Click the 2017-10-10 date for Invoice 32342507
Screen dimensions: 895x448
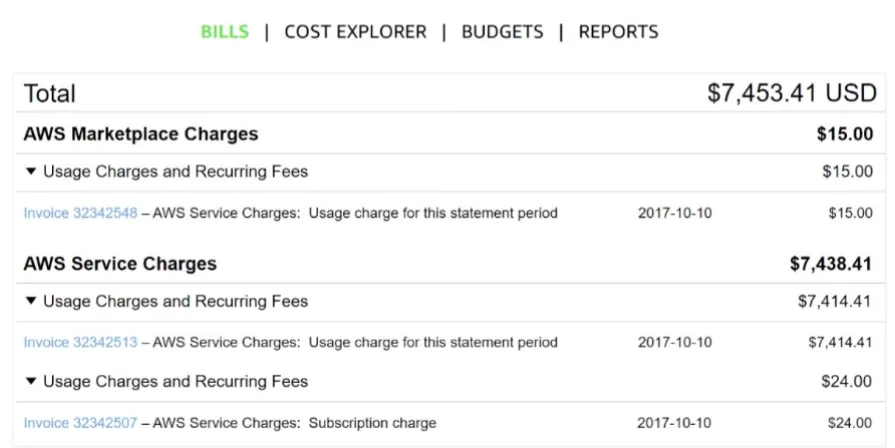click(x=674, y=423)
